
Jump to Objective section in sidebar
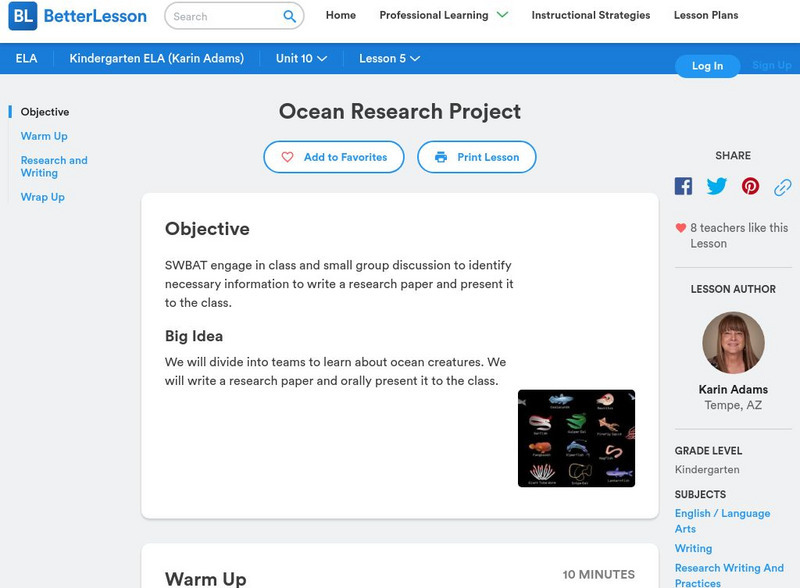coord(45,112)
